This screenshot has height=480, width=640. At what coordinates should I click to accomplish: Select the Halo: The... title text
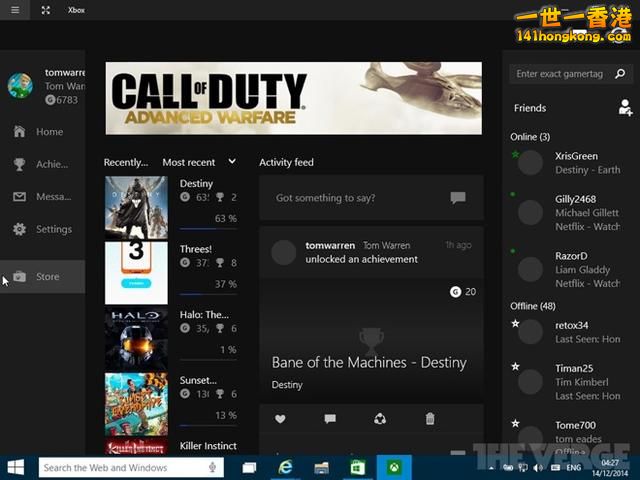(204, 315)
